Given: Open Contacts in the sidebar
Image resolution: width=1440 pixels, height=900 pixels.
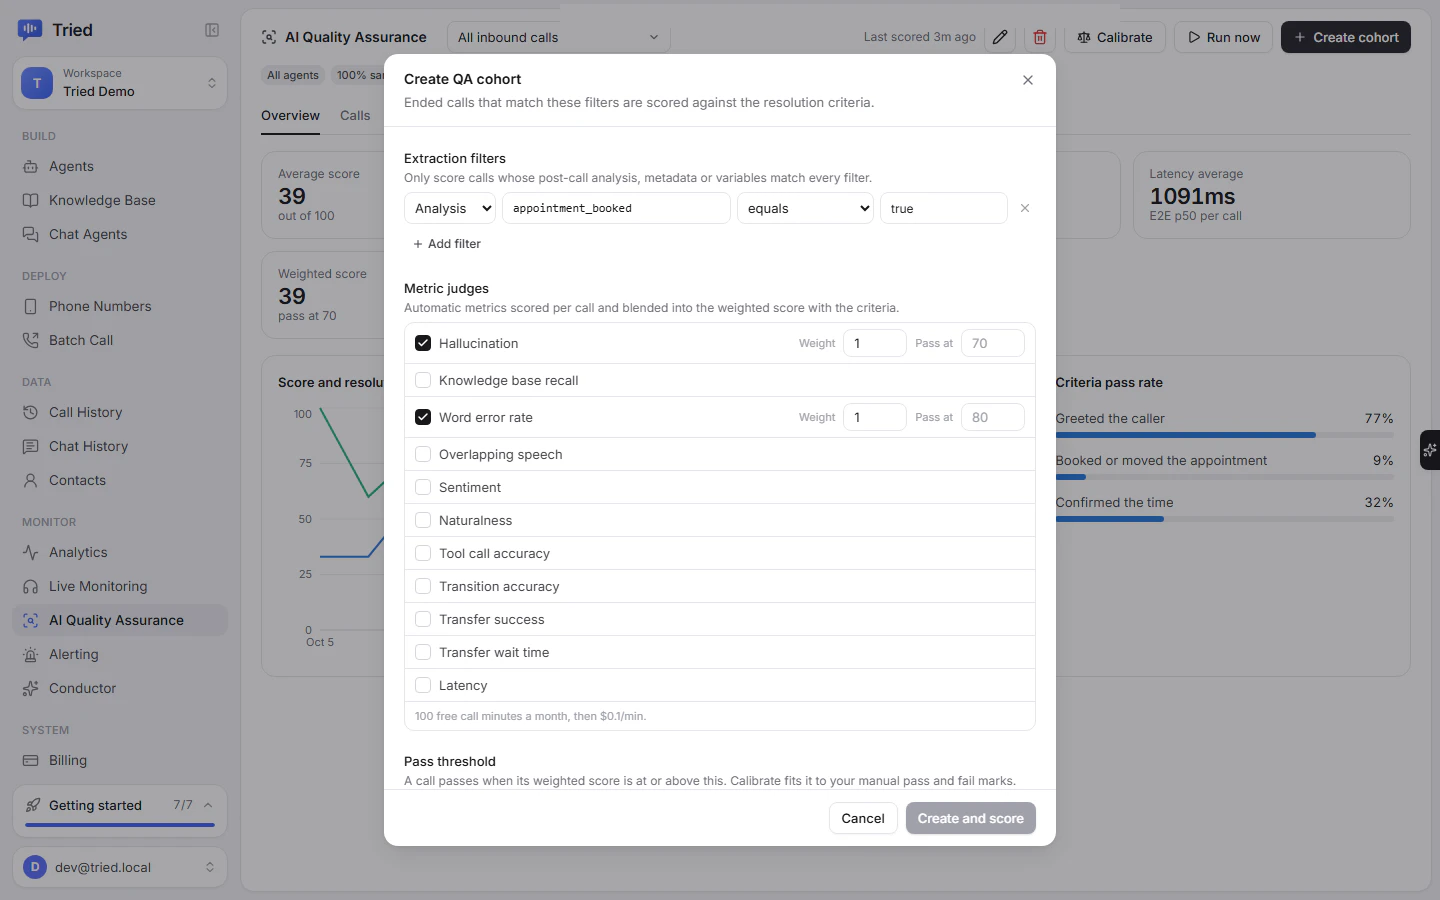Looking at the screenshot, I should 120,480.
